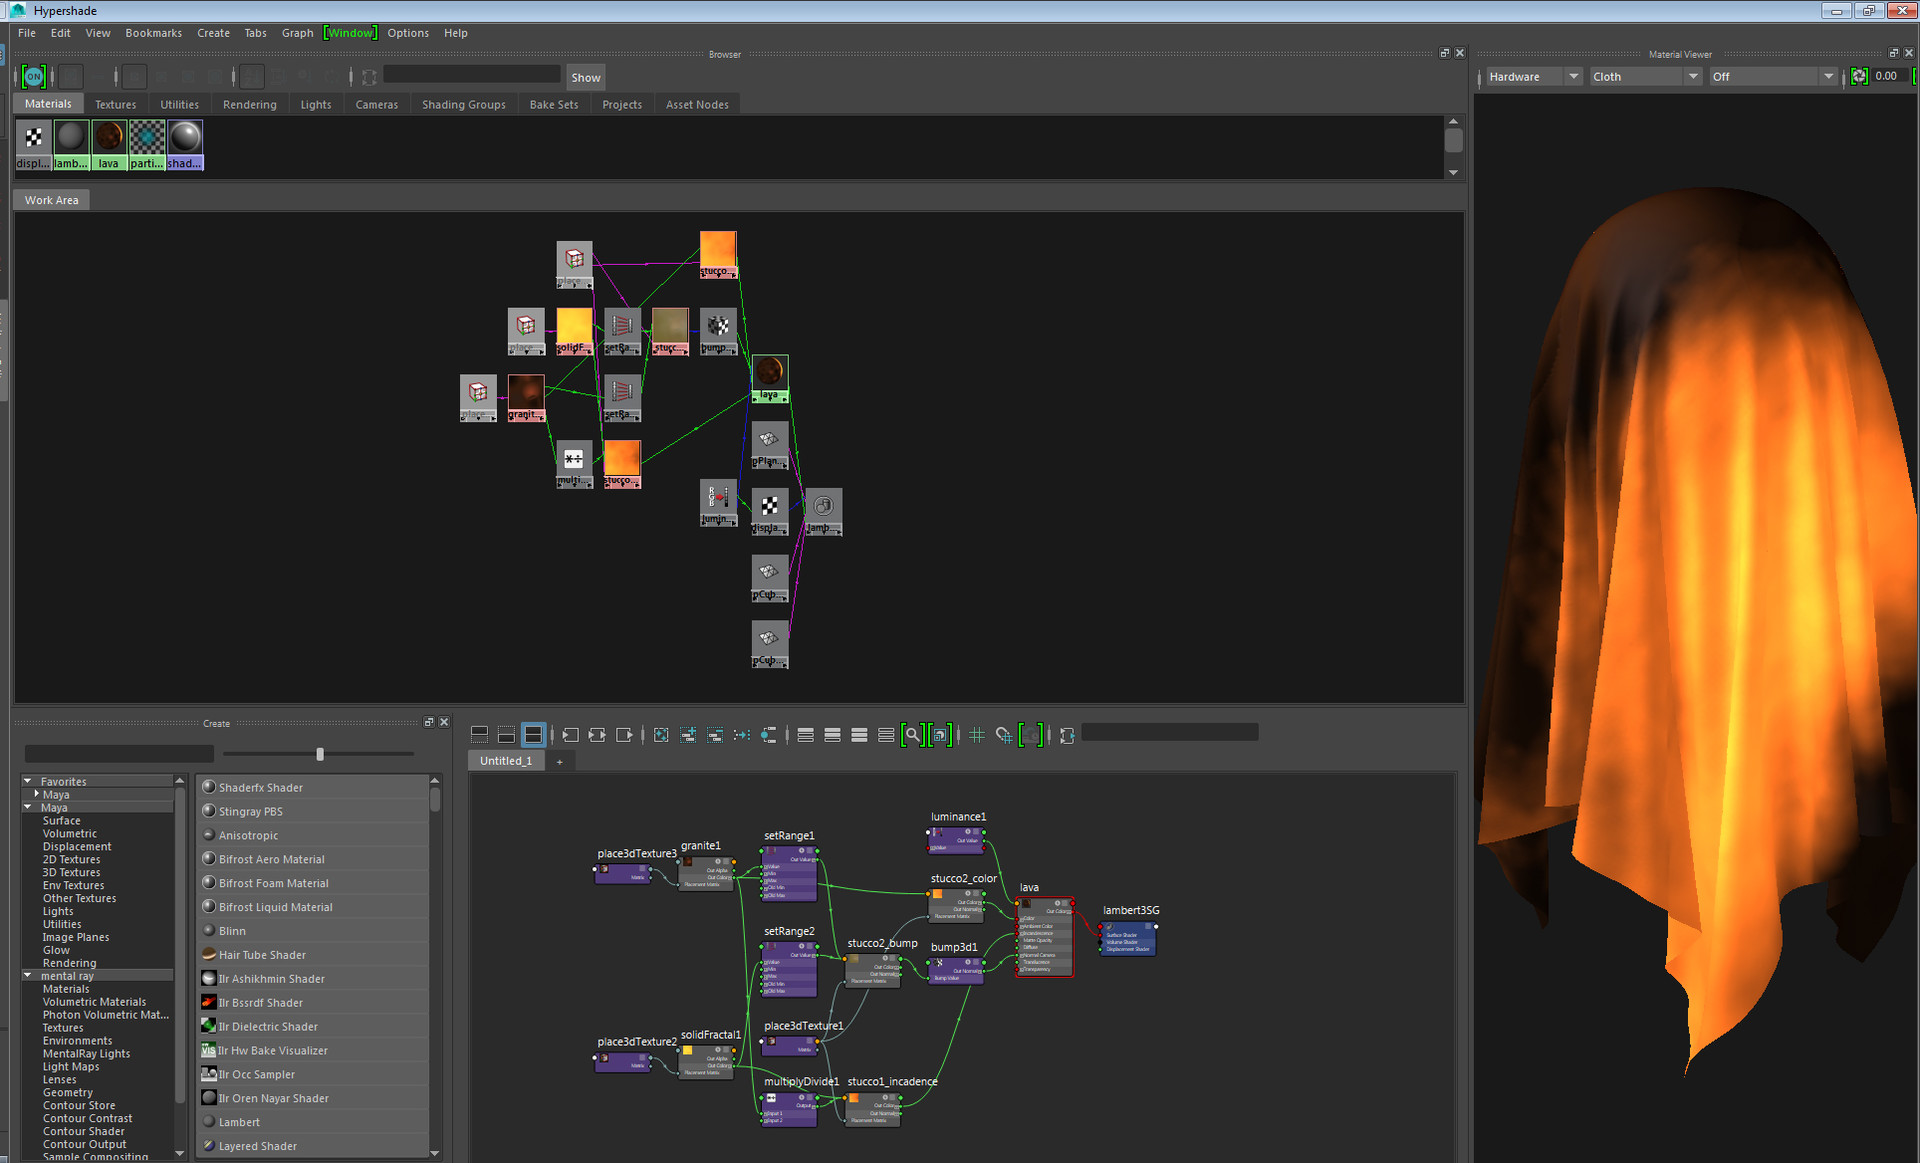Add a new node editor tab

[560, 762]
